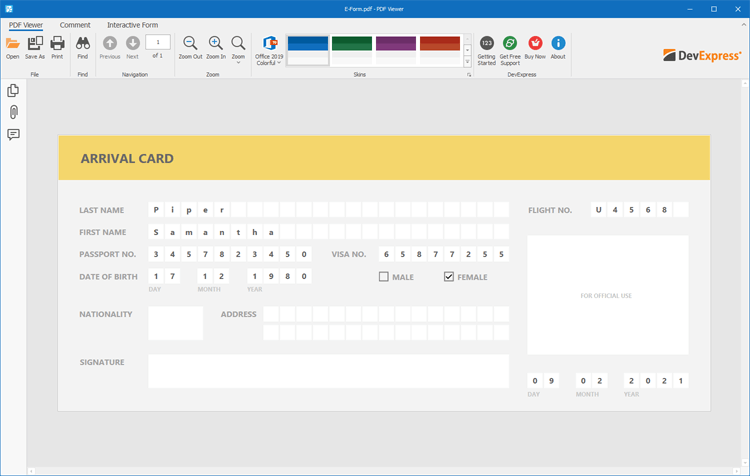
Task: Click first ADDRESS character box
Action: tap(271, 314)
